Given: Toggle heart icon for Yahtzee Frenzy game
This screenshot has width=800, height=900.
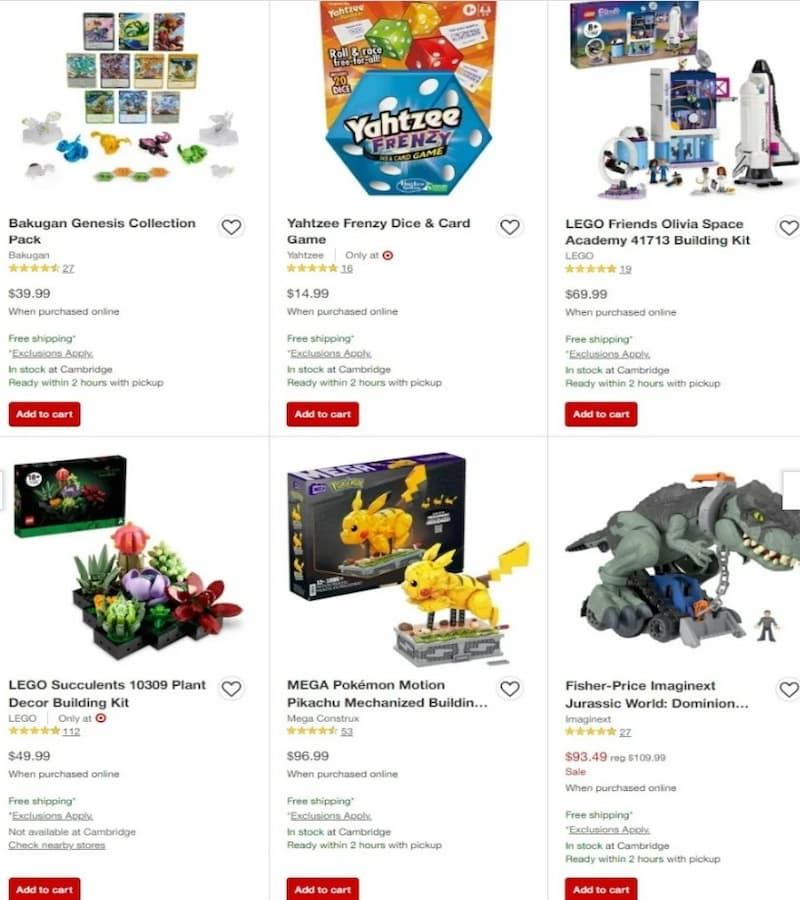Looking at the screenshot, I should point(510,227).
